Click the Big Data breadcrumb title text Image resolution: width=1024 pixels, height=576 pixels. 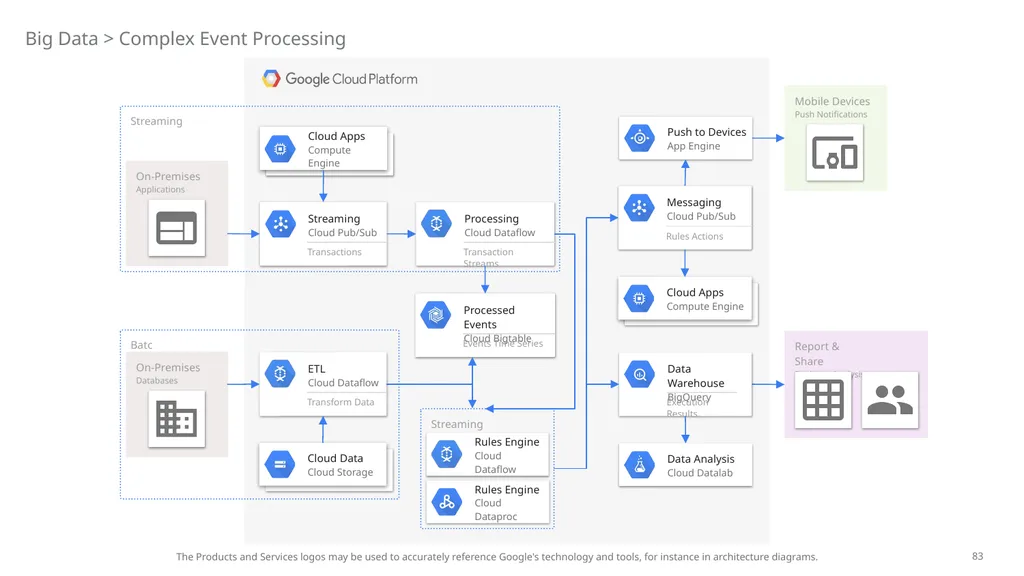pyautogui.click(x=61, y=39)
